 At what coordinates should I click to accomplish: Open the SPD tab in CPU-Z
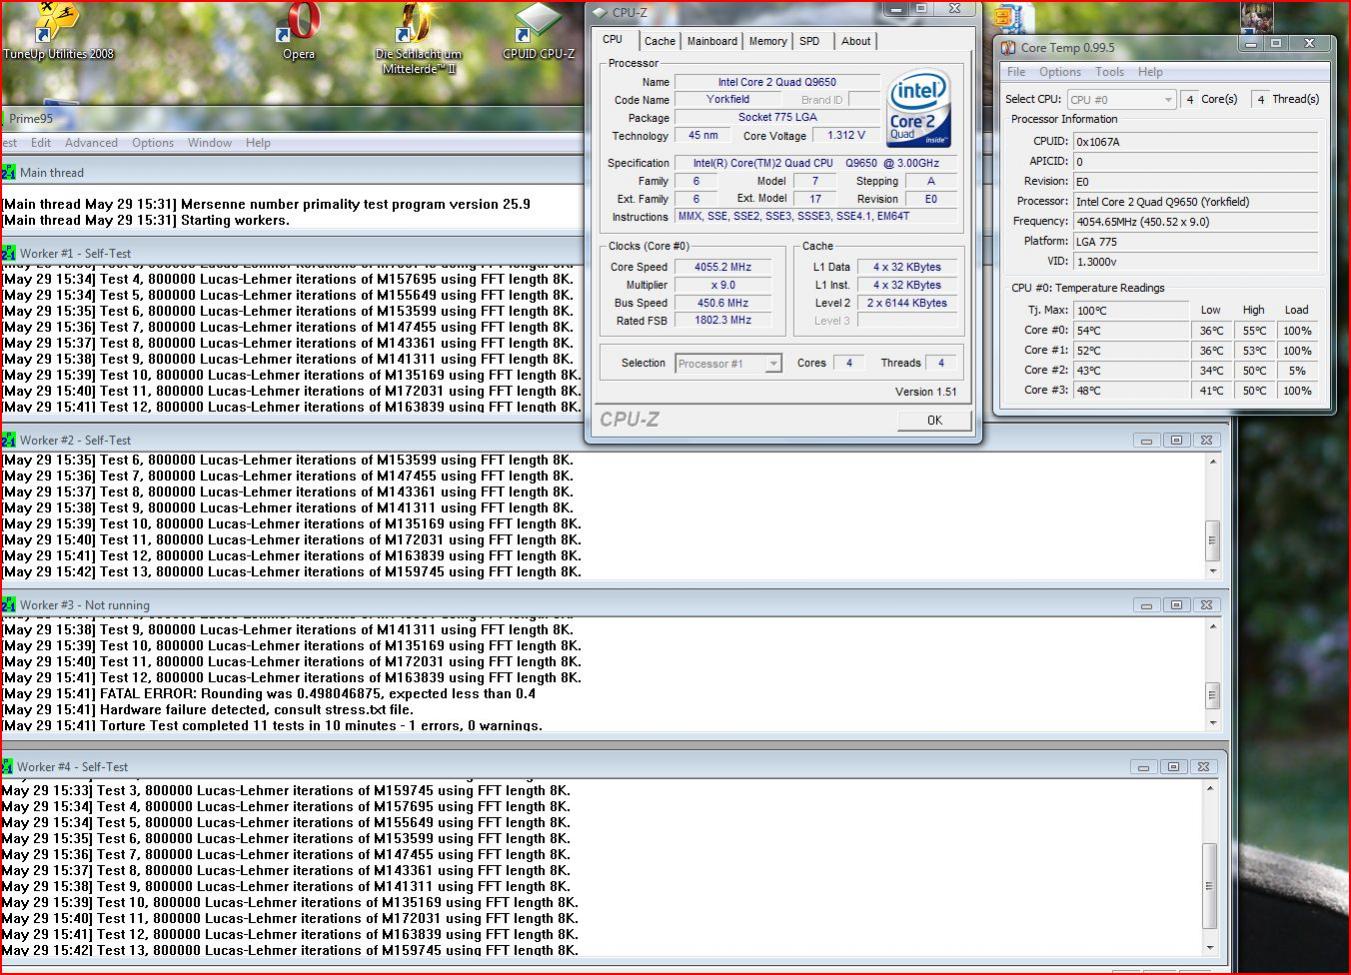point(810,41)
